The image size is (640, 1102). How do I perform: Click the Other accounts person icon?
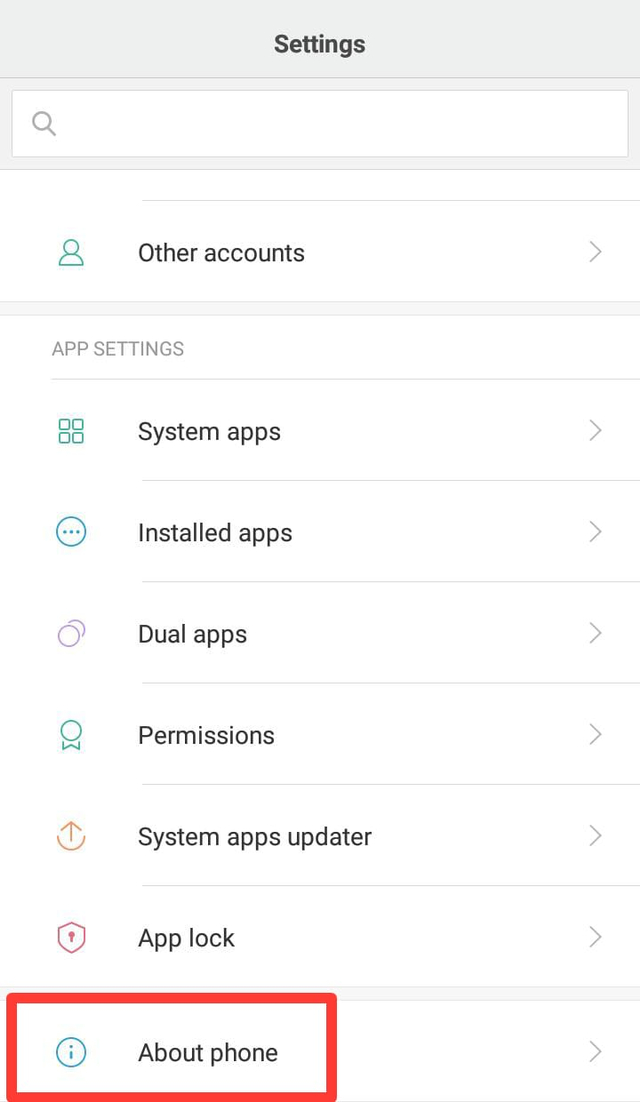(x=71, y=252)
